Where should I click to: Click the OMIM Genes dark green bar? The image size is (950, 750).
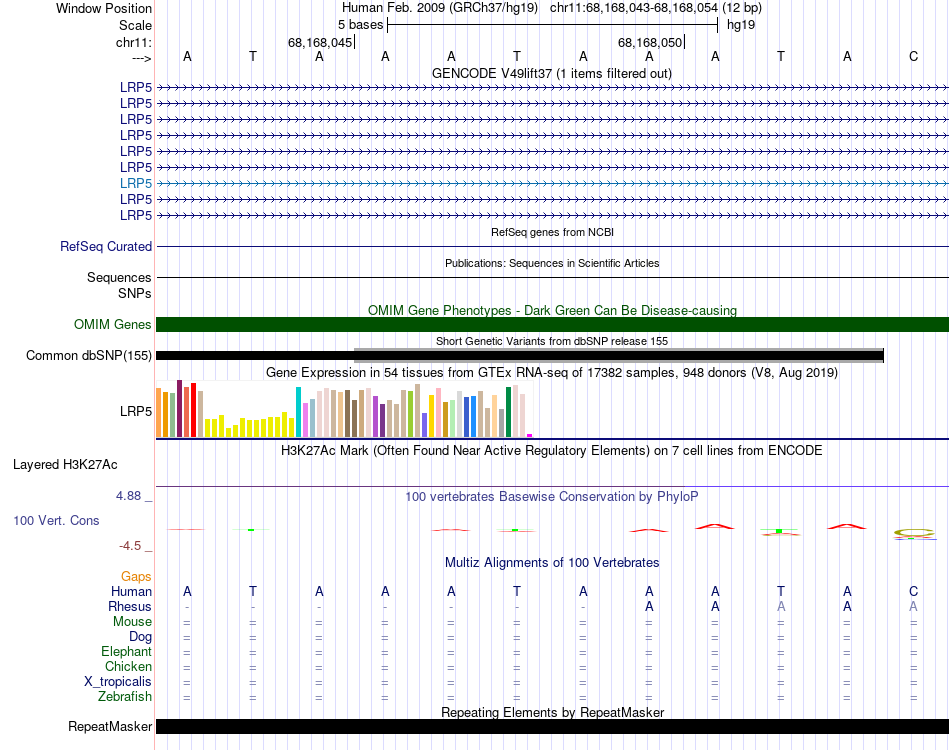(552, 324)
